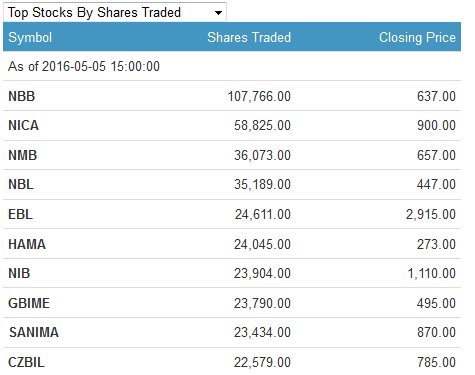
Task: Click the As of 2016-05-05 timestamp row
Action: (x=232, y=66)
